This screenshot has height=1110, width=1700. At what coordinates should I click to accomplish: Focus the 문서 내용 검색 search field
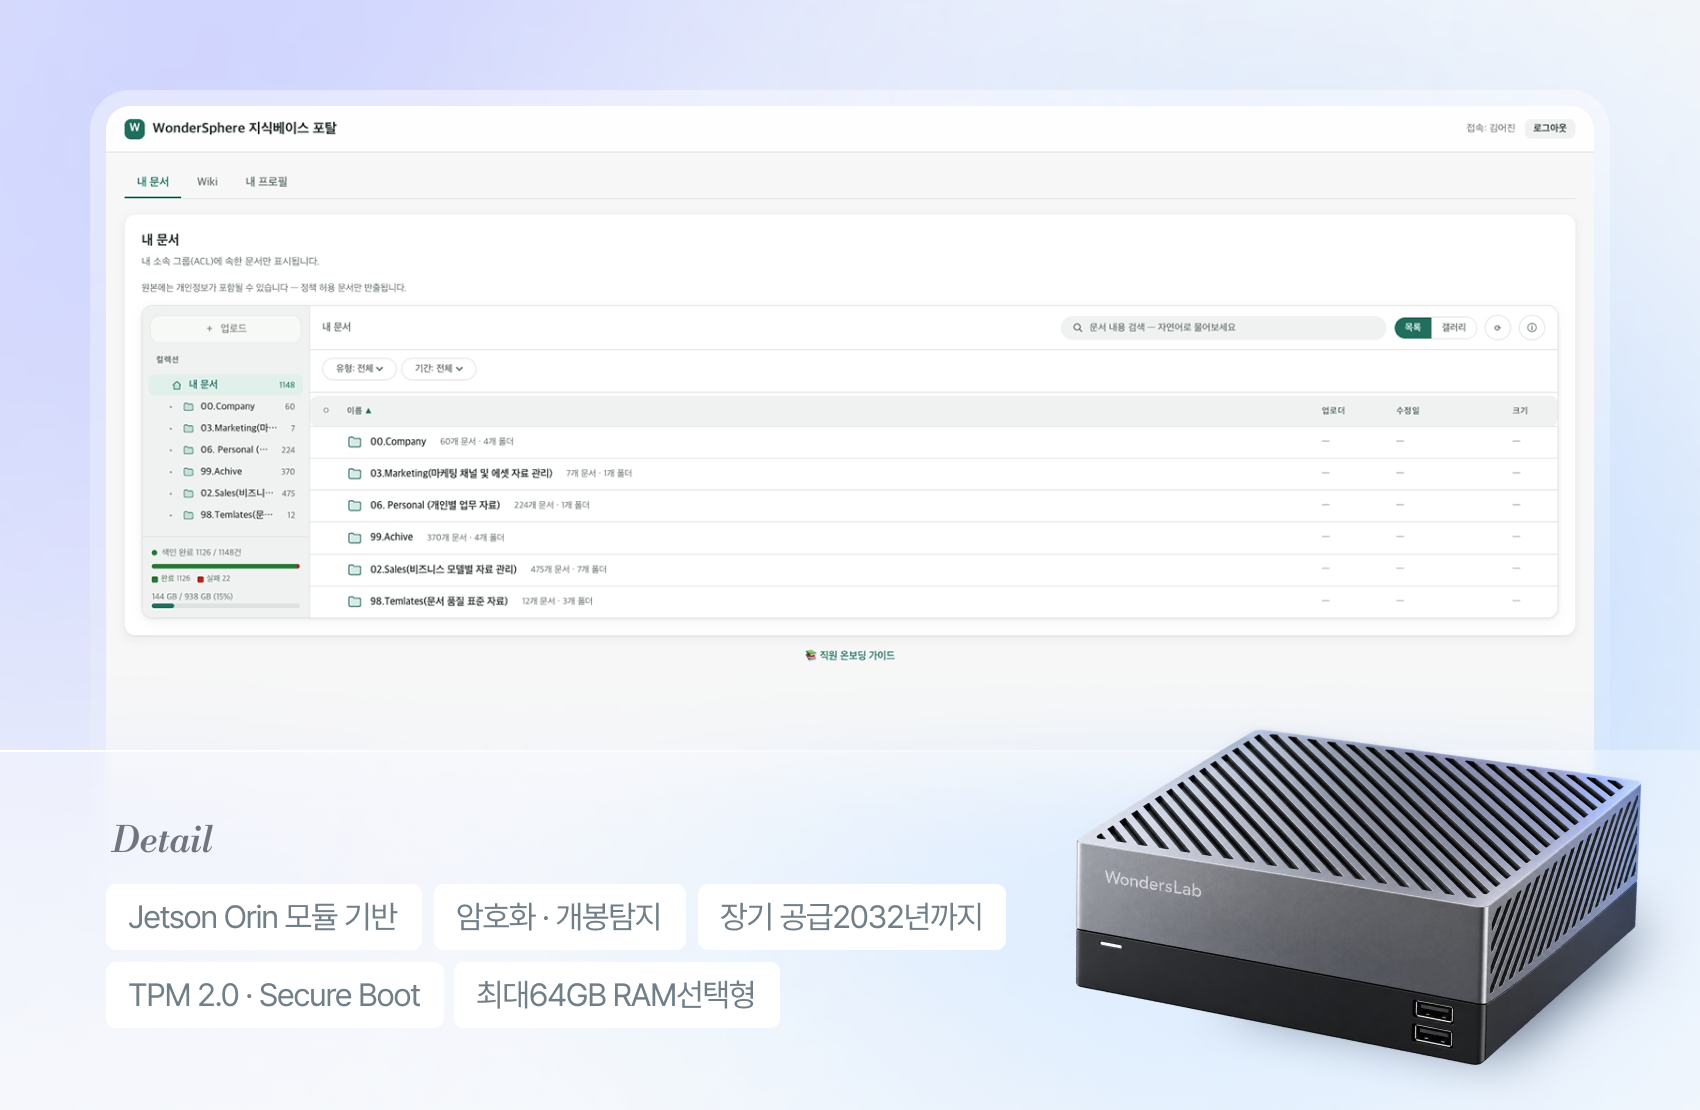tap(1223, 328)
